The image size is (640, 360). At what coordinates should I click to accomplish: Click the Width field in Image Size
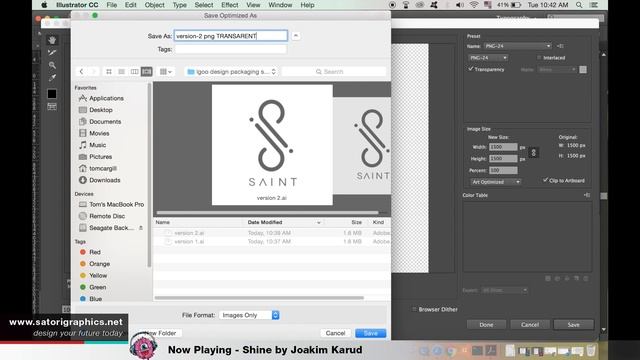click(x=503, y=147)
